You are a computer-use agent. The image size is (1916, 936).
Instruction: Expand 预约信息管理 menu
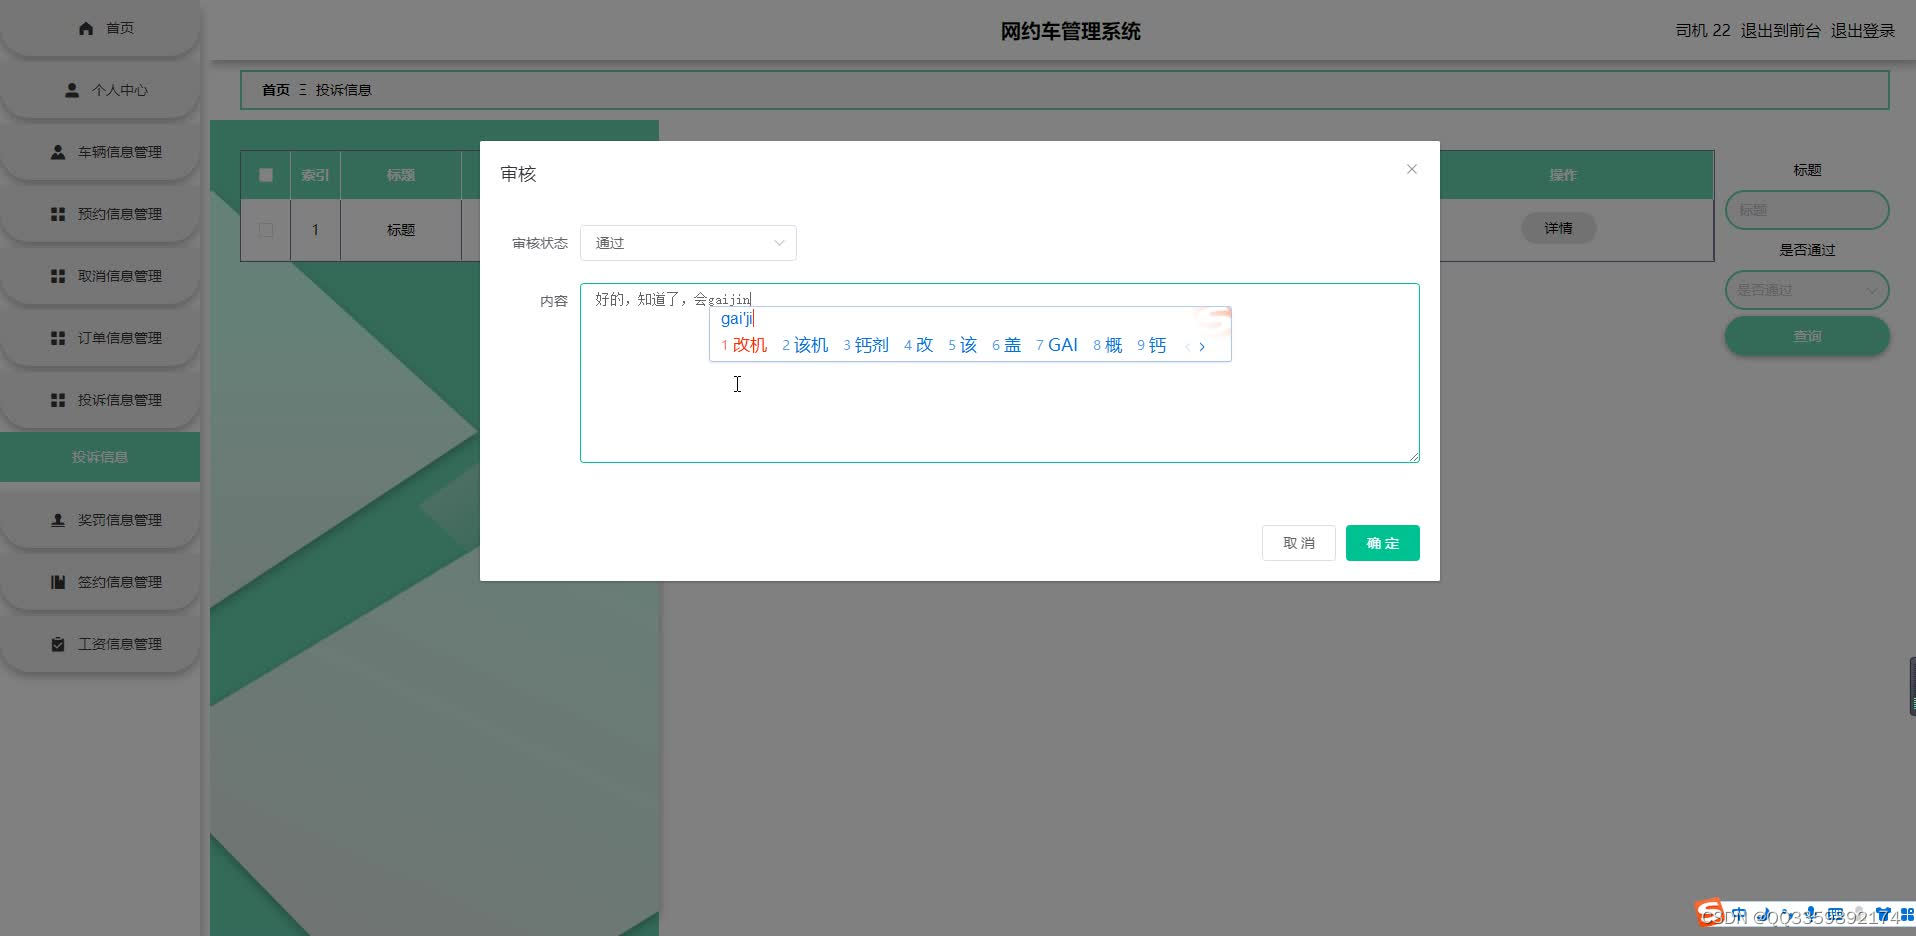point(100,214)
